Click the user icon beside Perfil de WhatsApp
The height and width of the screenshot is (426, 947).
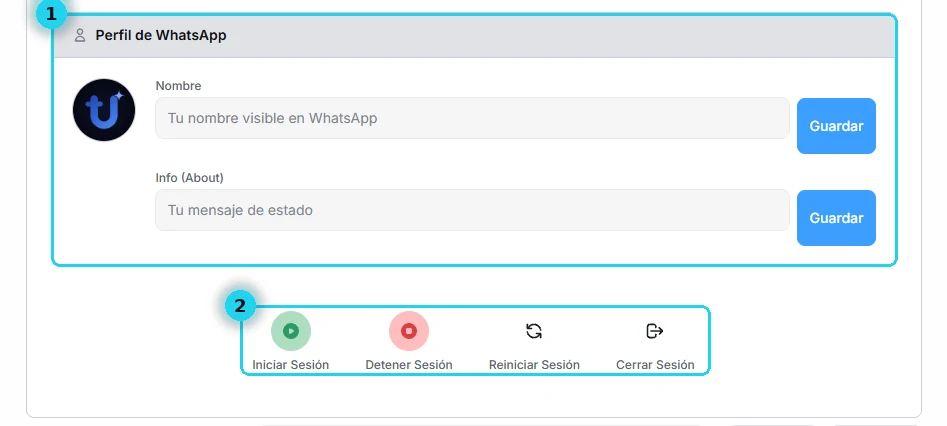click(x=80, y=35)
